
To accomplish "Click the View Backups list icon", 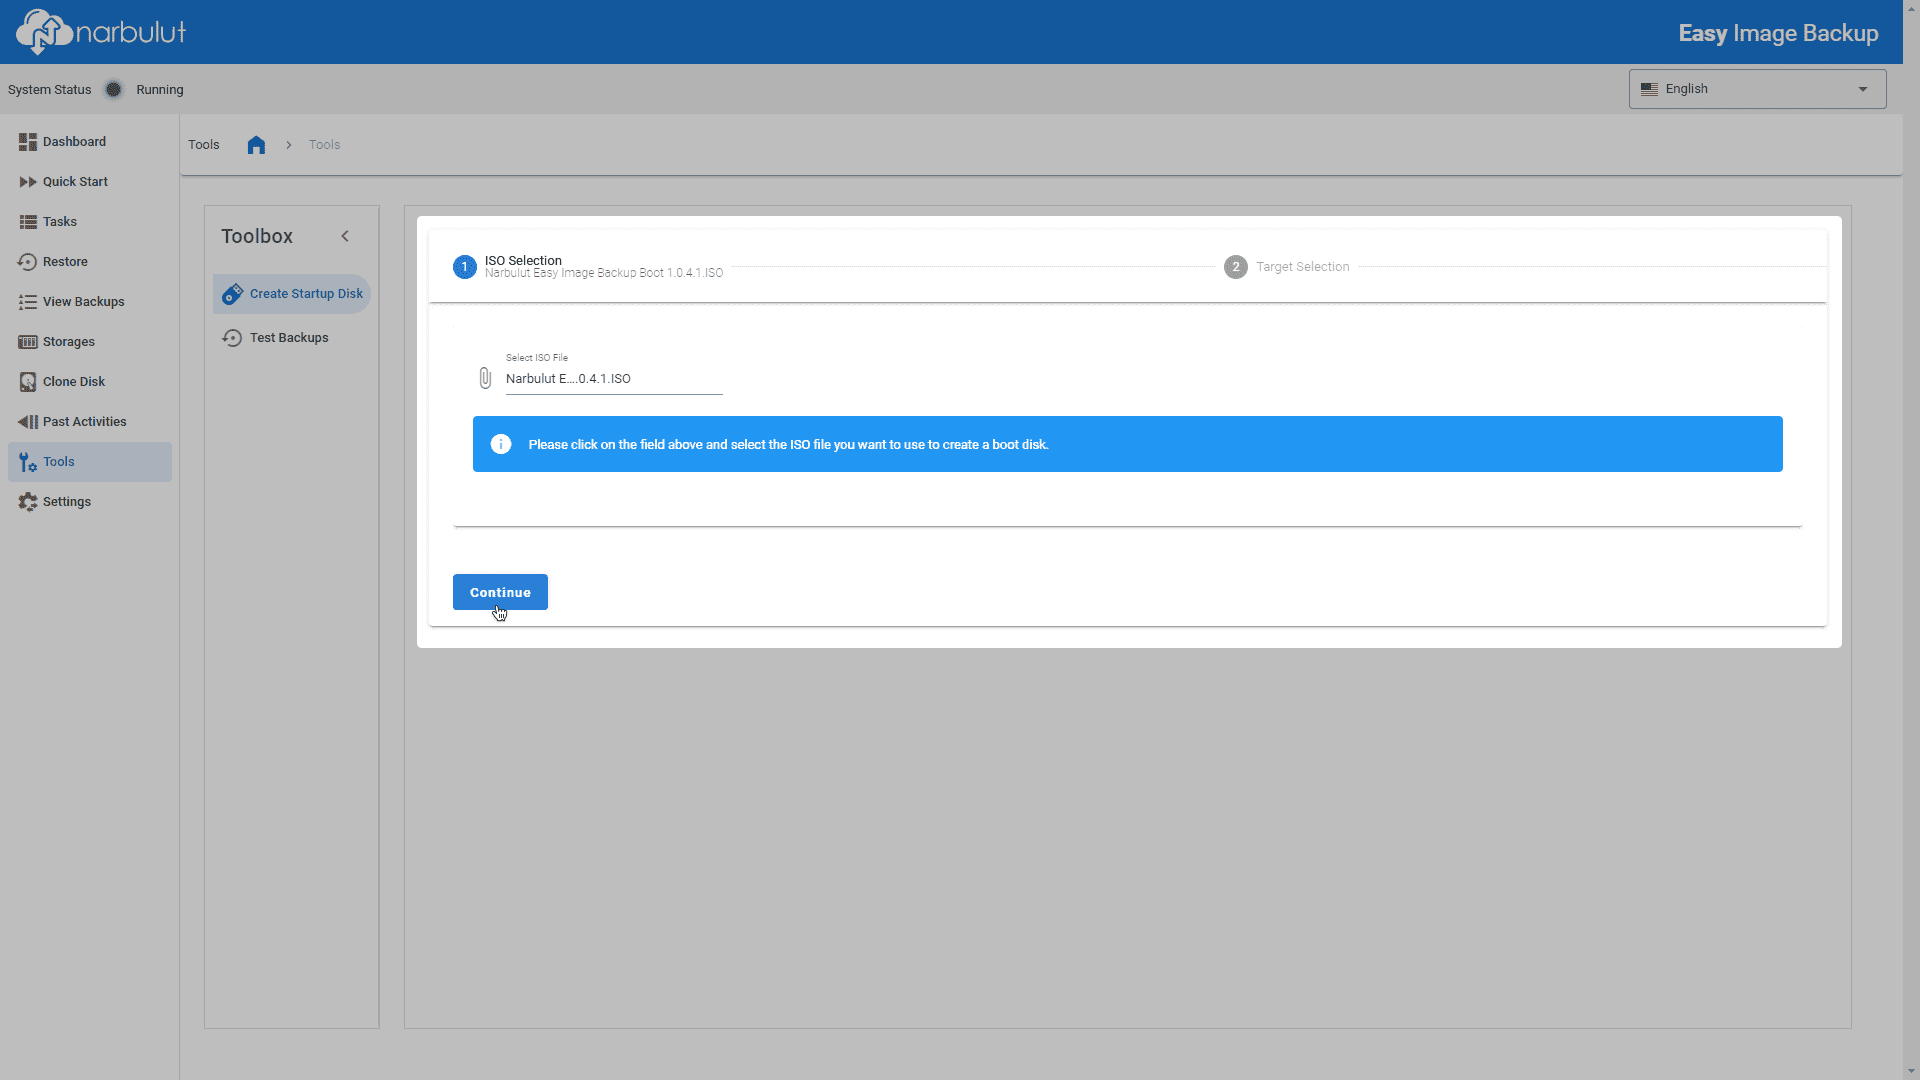I will coord(28,302).
